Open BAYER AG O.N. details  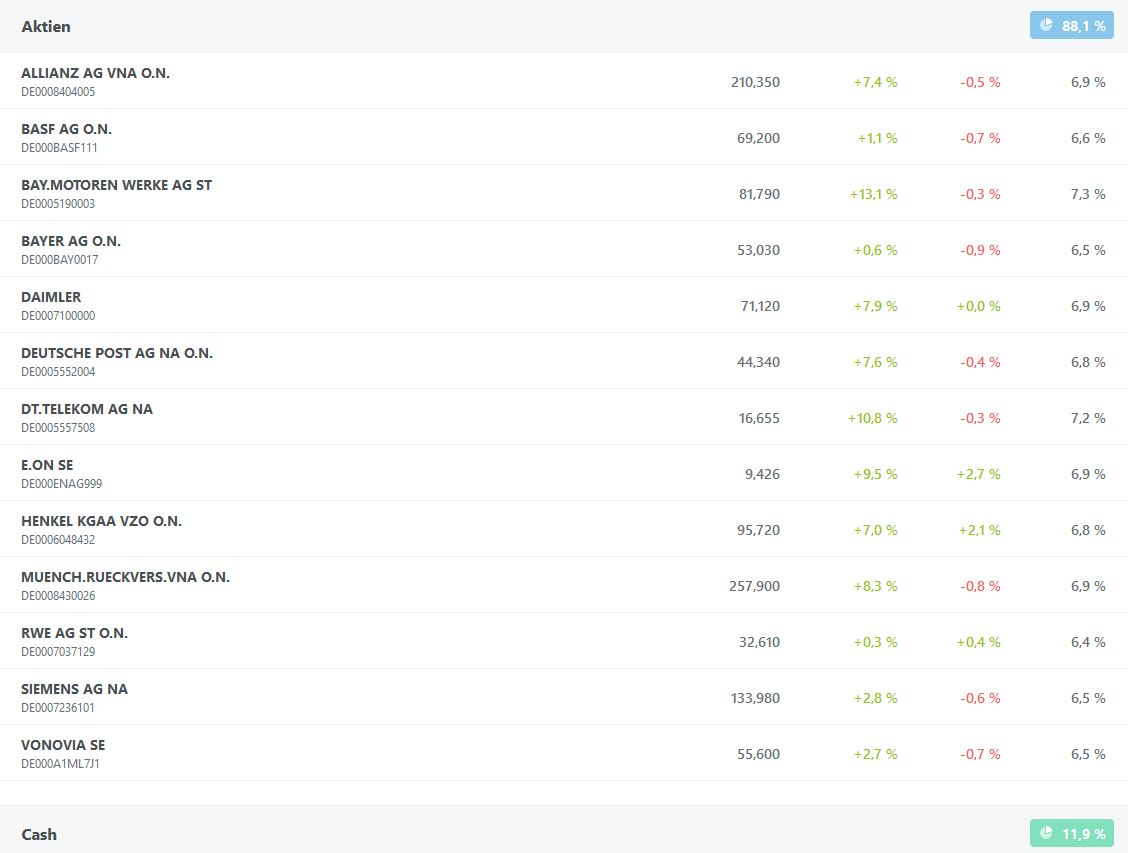click(x=71, y=241)
